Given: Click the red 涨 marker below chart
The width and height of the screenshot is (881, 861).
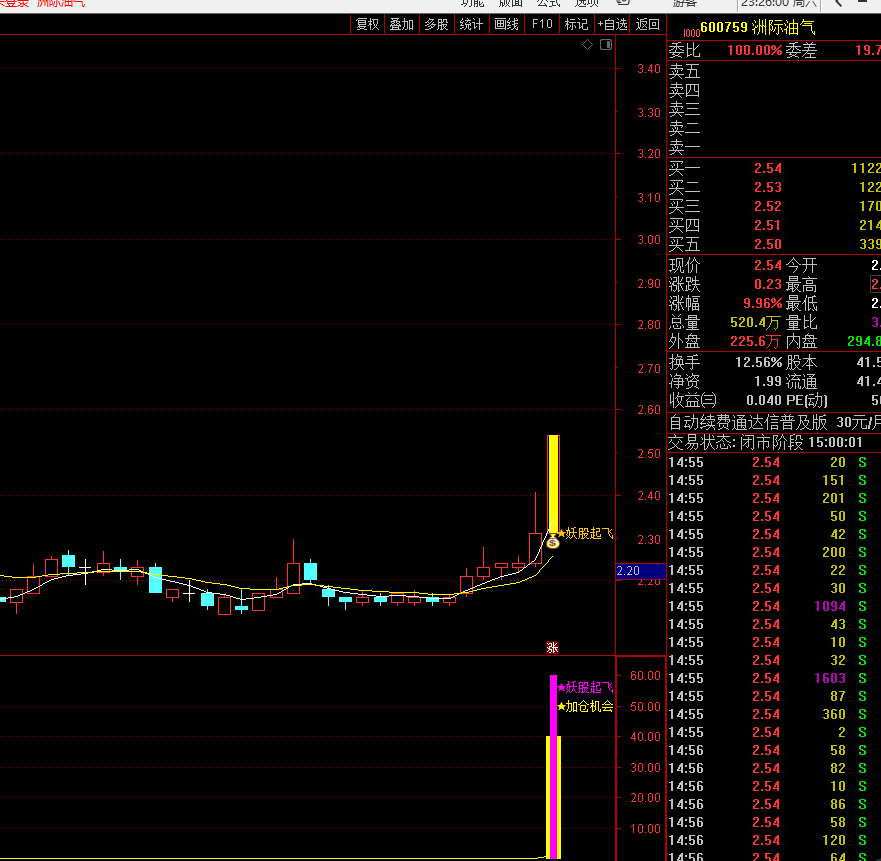Looking at the screenshot, I should click(552, 647).
